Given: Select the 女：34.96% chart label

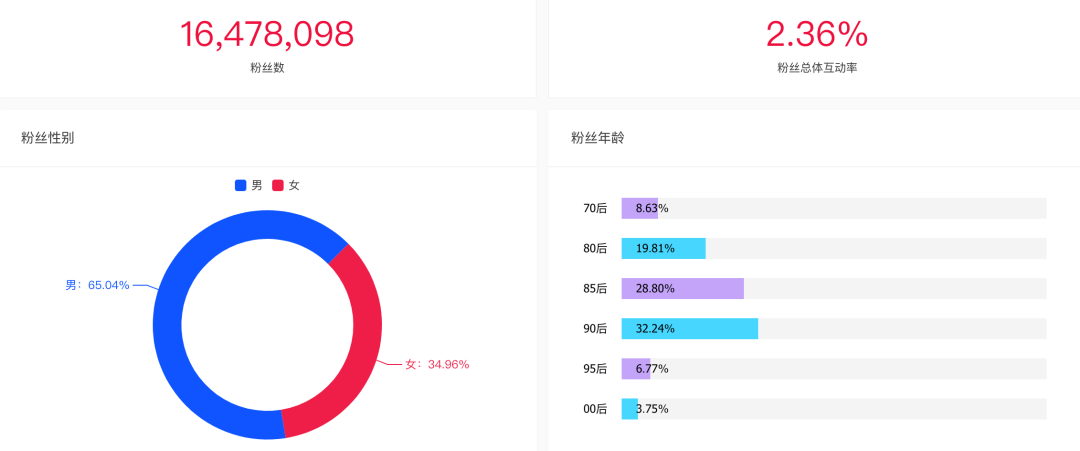Looking at the screenshot, I should click(437, 364).
